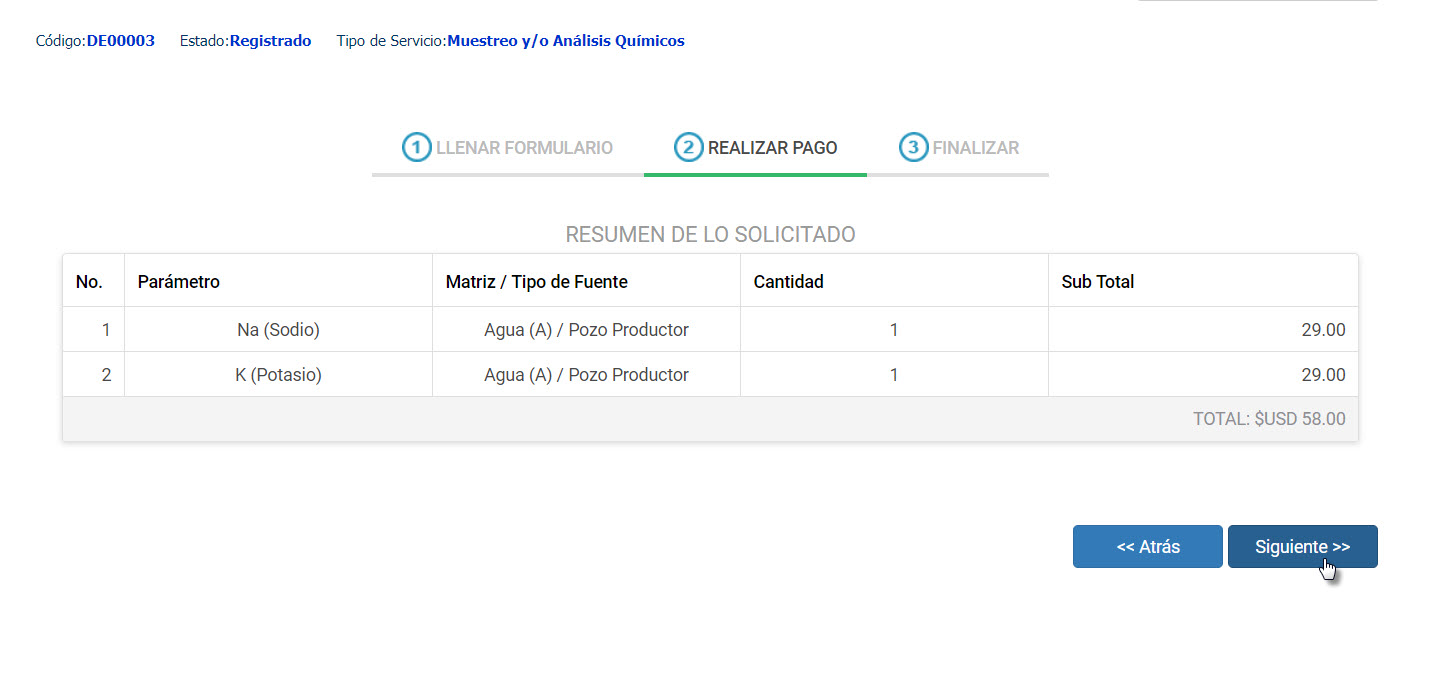Image resolution: width=1434 pixels, height=675 pixels.
Task: Click row number 2 cell
Action: [x=93, y=375]
